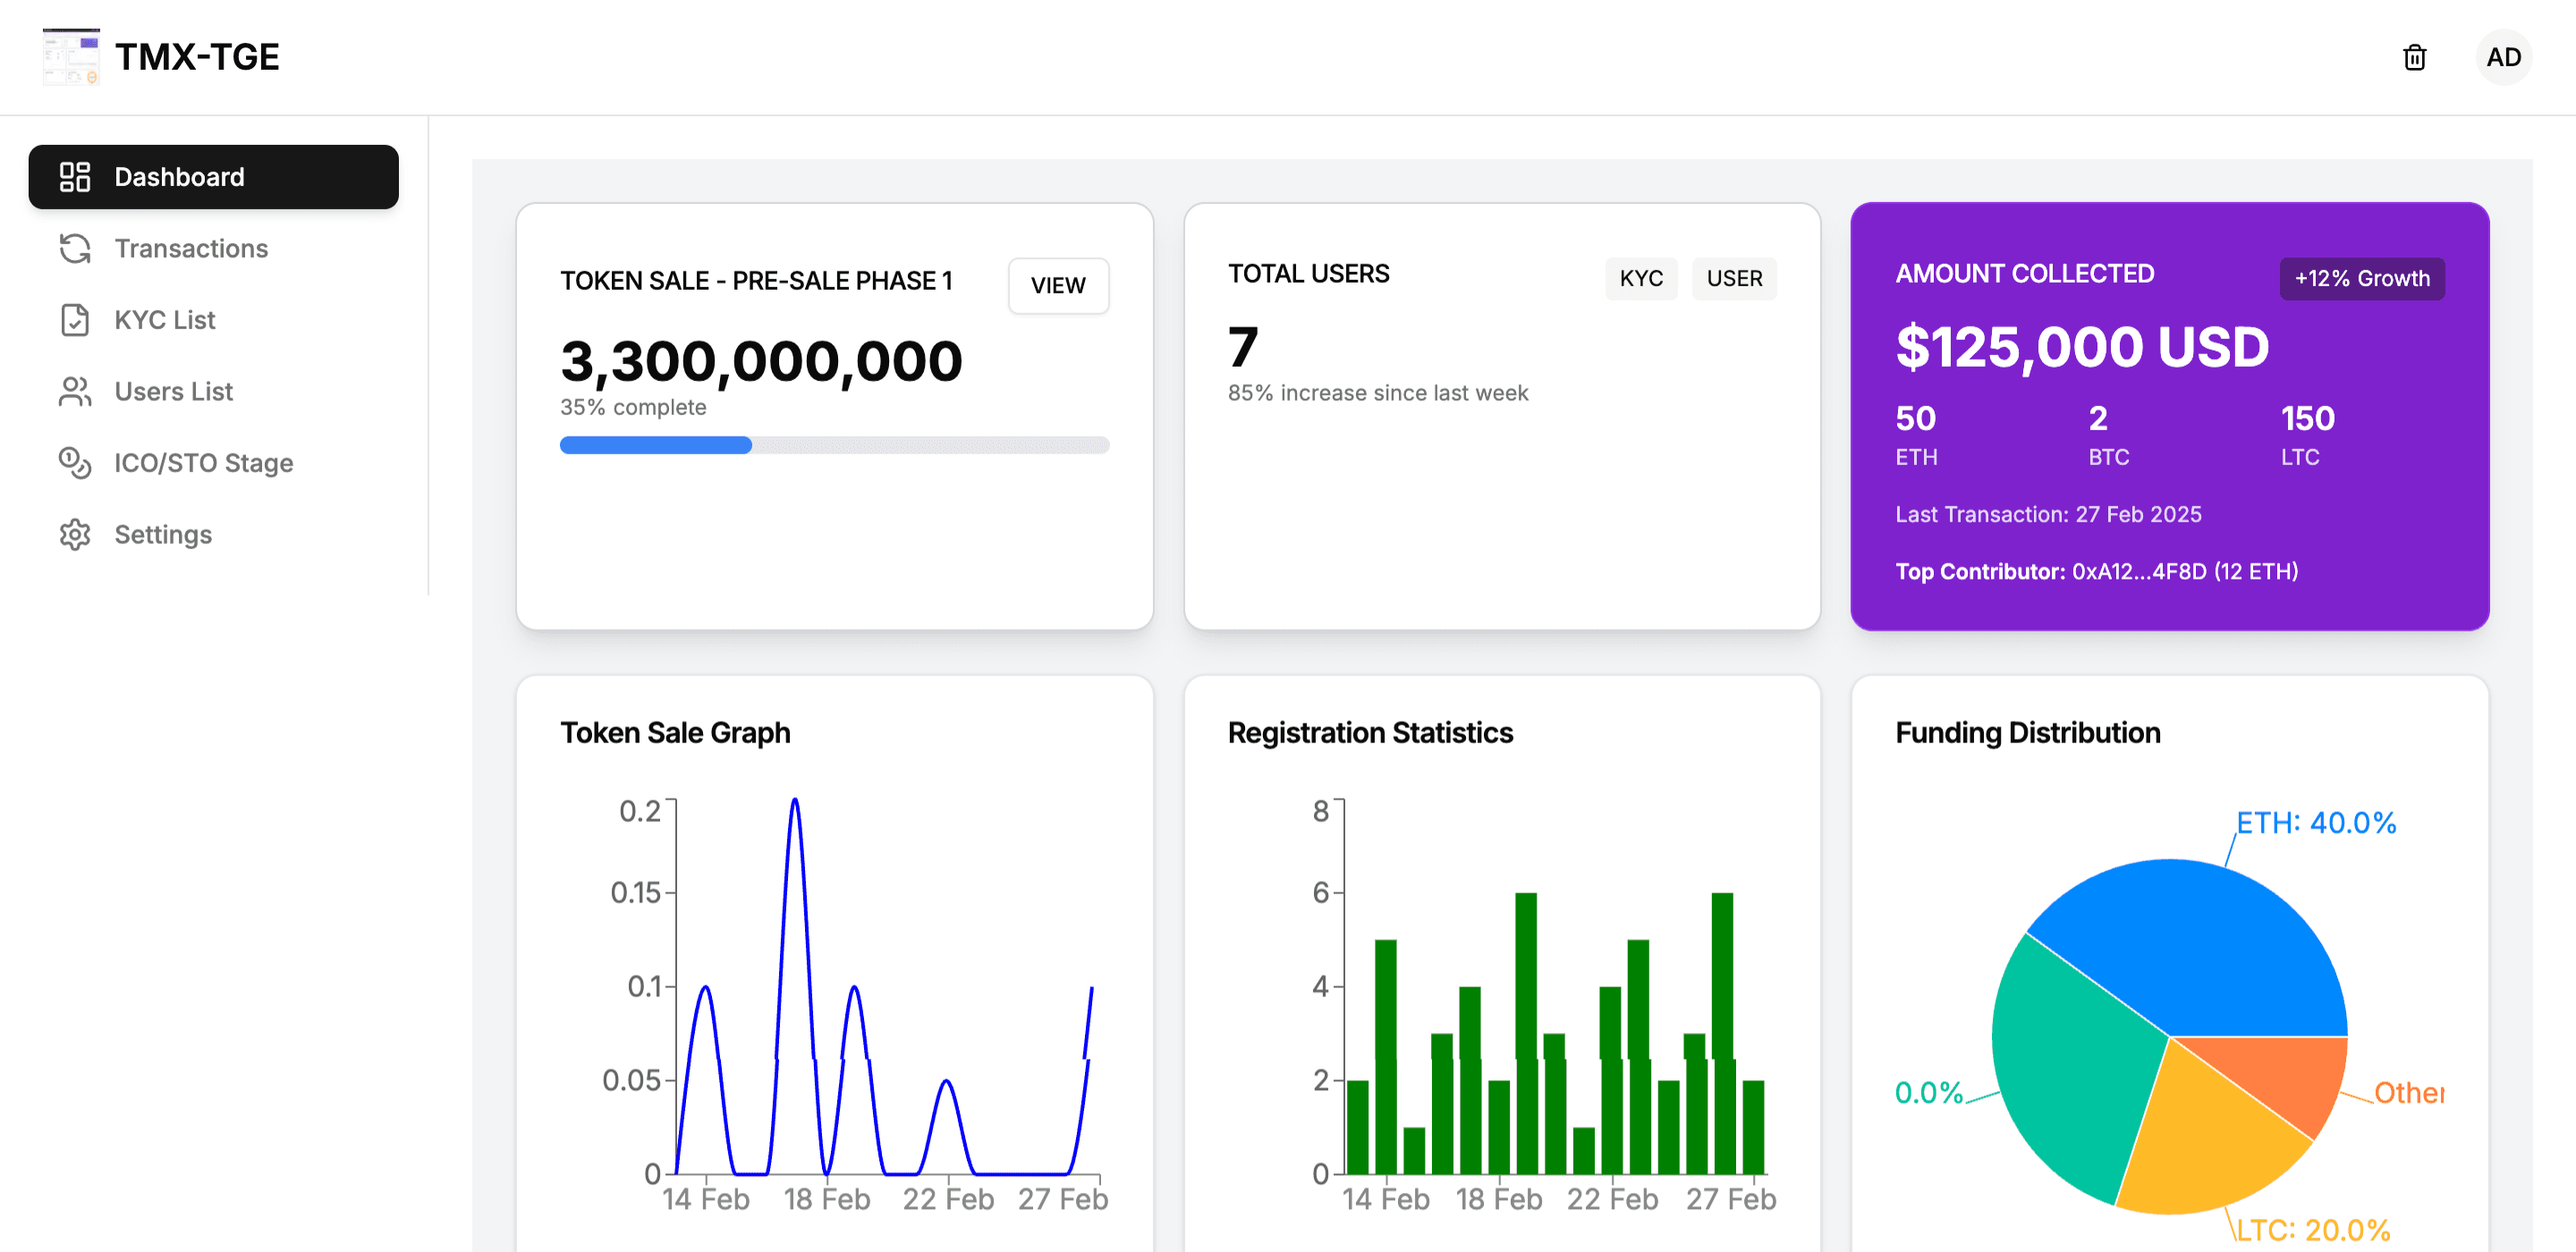The width and height of the screenshot is (2576, 1252).
Task: Click the token sale progress bar
Action: click(834, 445)
